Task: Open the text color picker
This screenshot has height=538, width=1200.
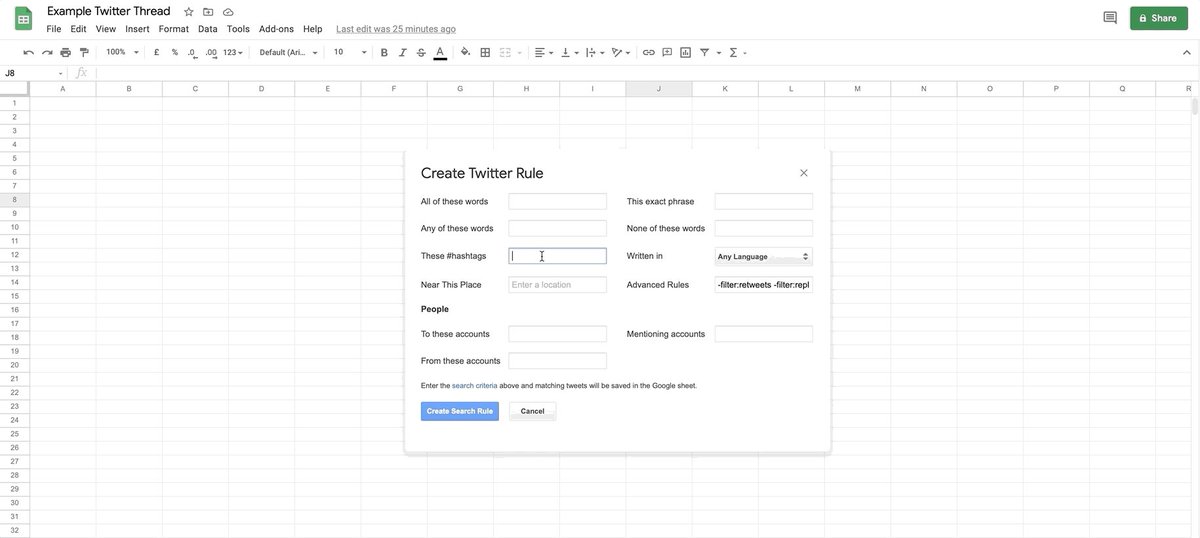Action: click(440, 52)
